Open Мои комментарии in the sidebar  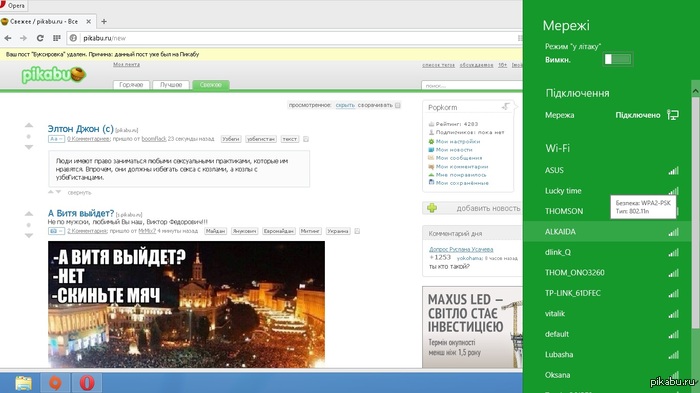tap(462, 167)
